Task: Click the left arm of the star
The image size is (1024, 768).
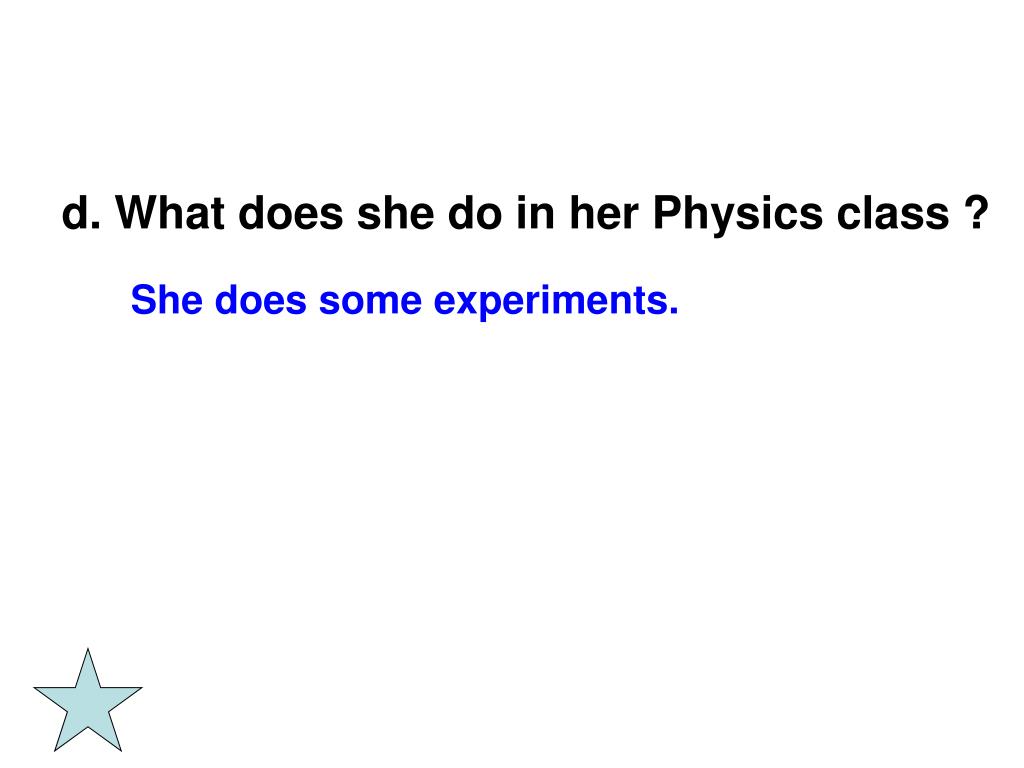Action: tap(52, 693)
